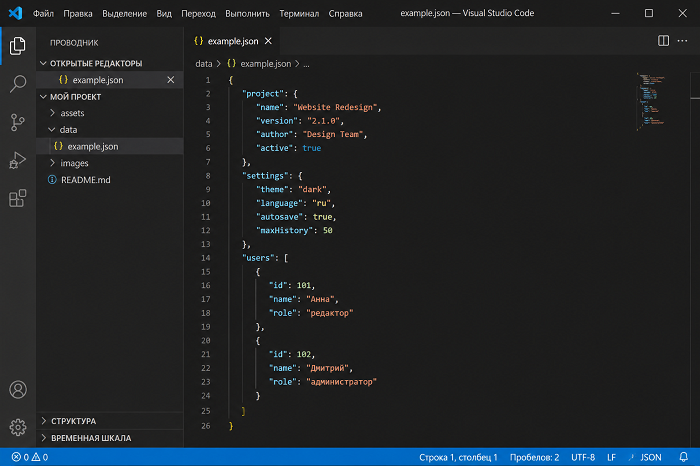Image resolution: width=700 pixels, height=466 pixels.
Task: Change encoding via UTF-8 status item
Action: 583,457
